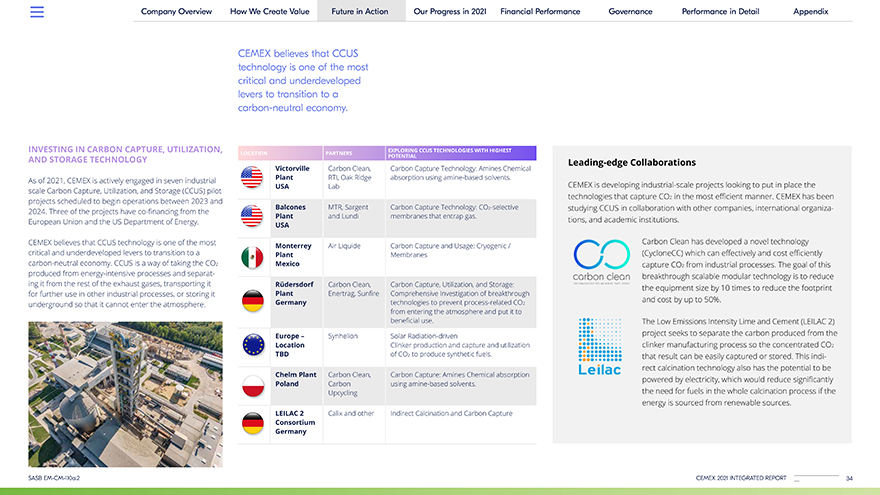
Task: Open the hamburger menu icon
Action: point(37,12)
